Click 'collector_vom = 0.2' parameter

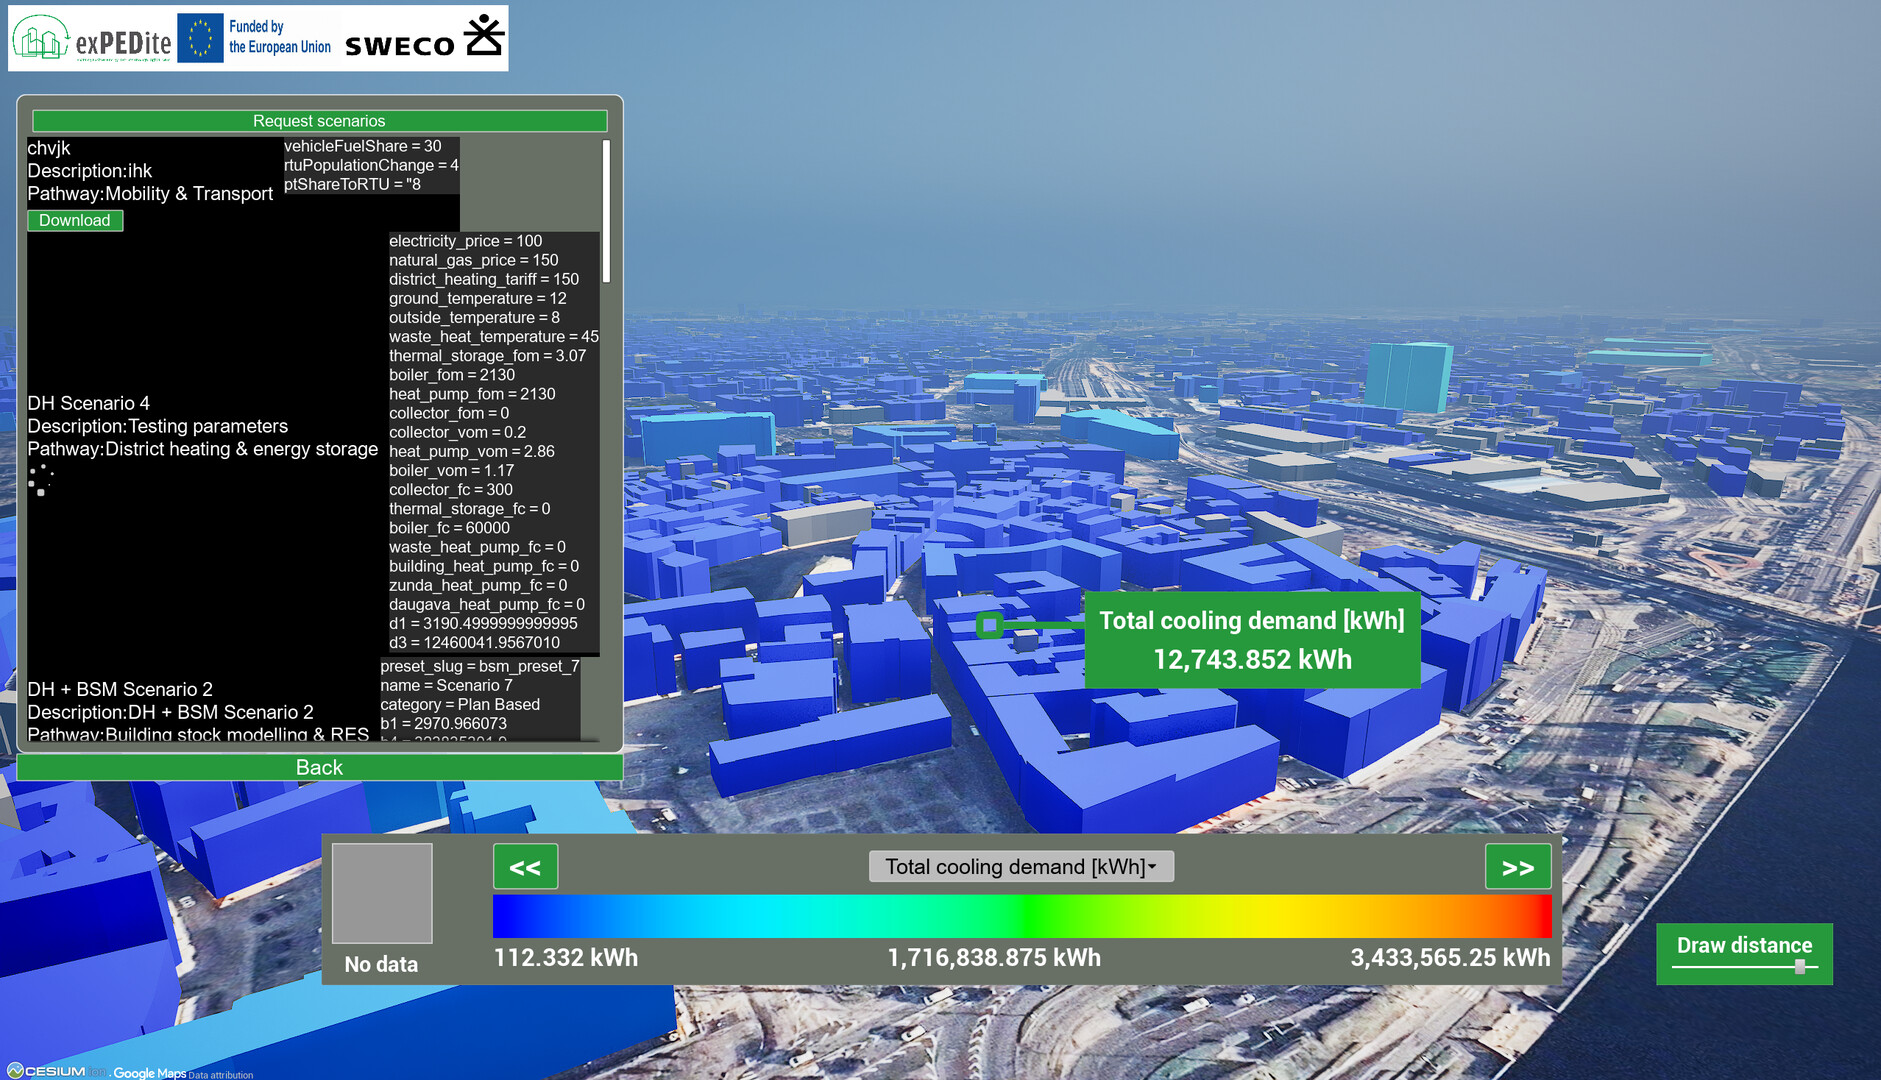[x=457, y=432]
